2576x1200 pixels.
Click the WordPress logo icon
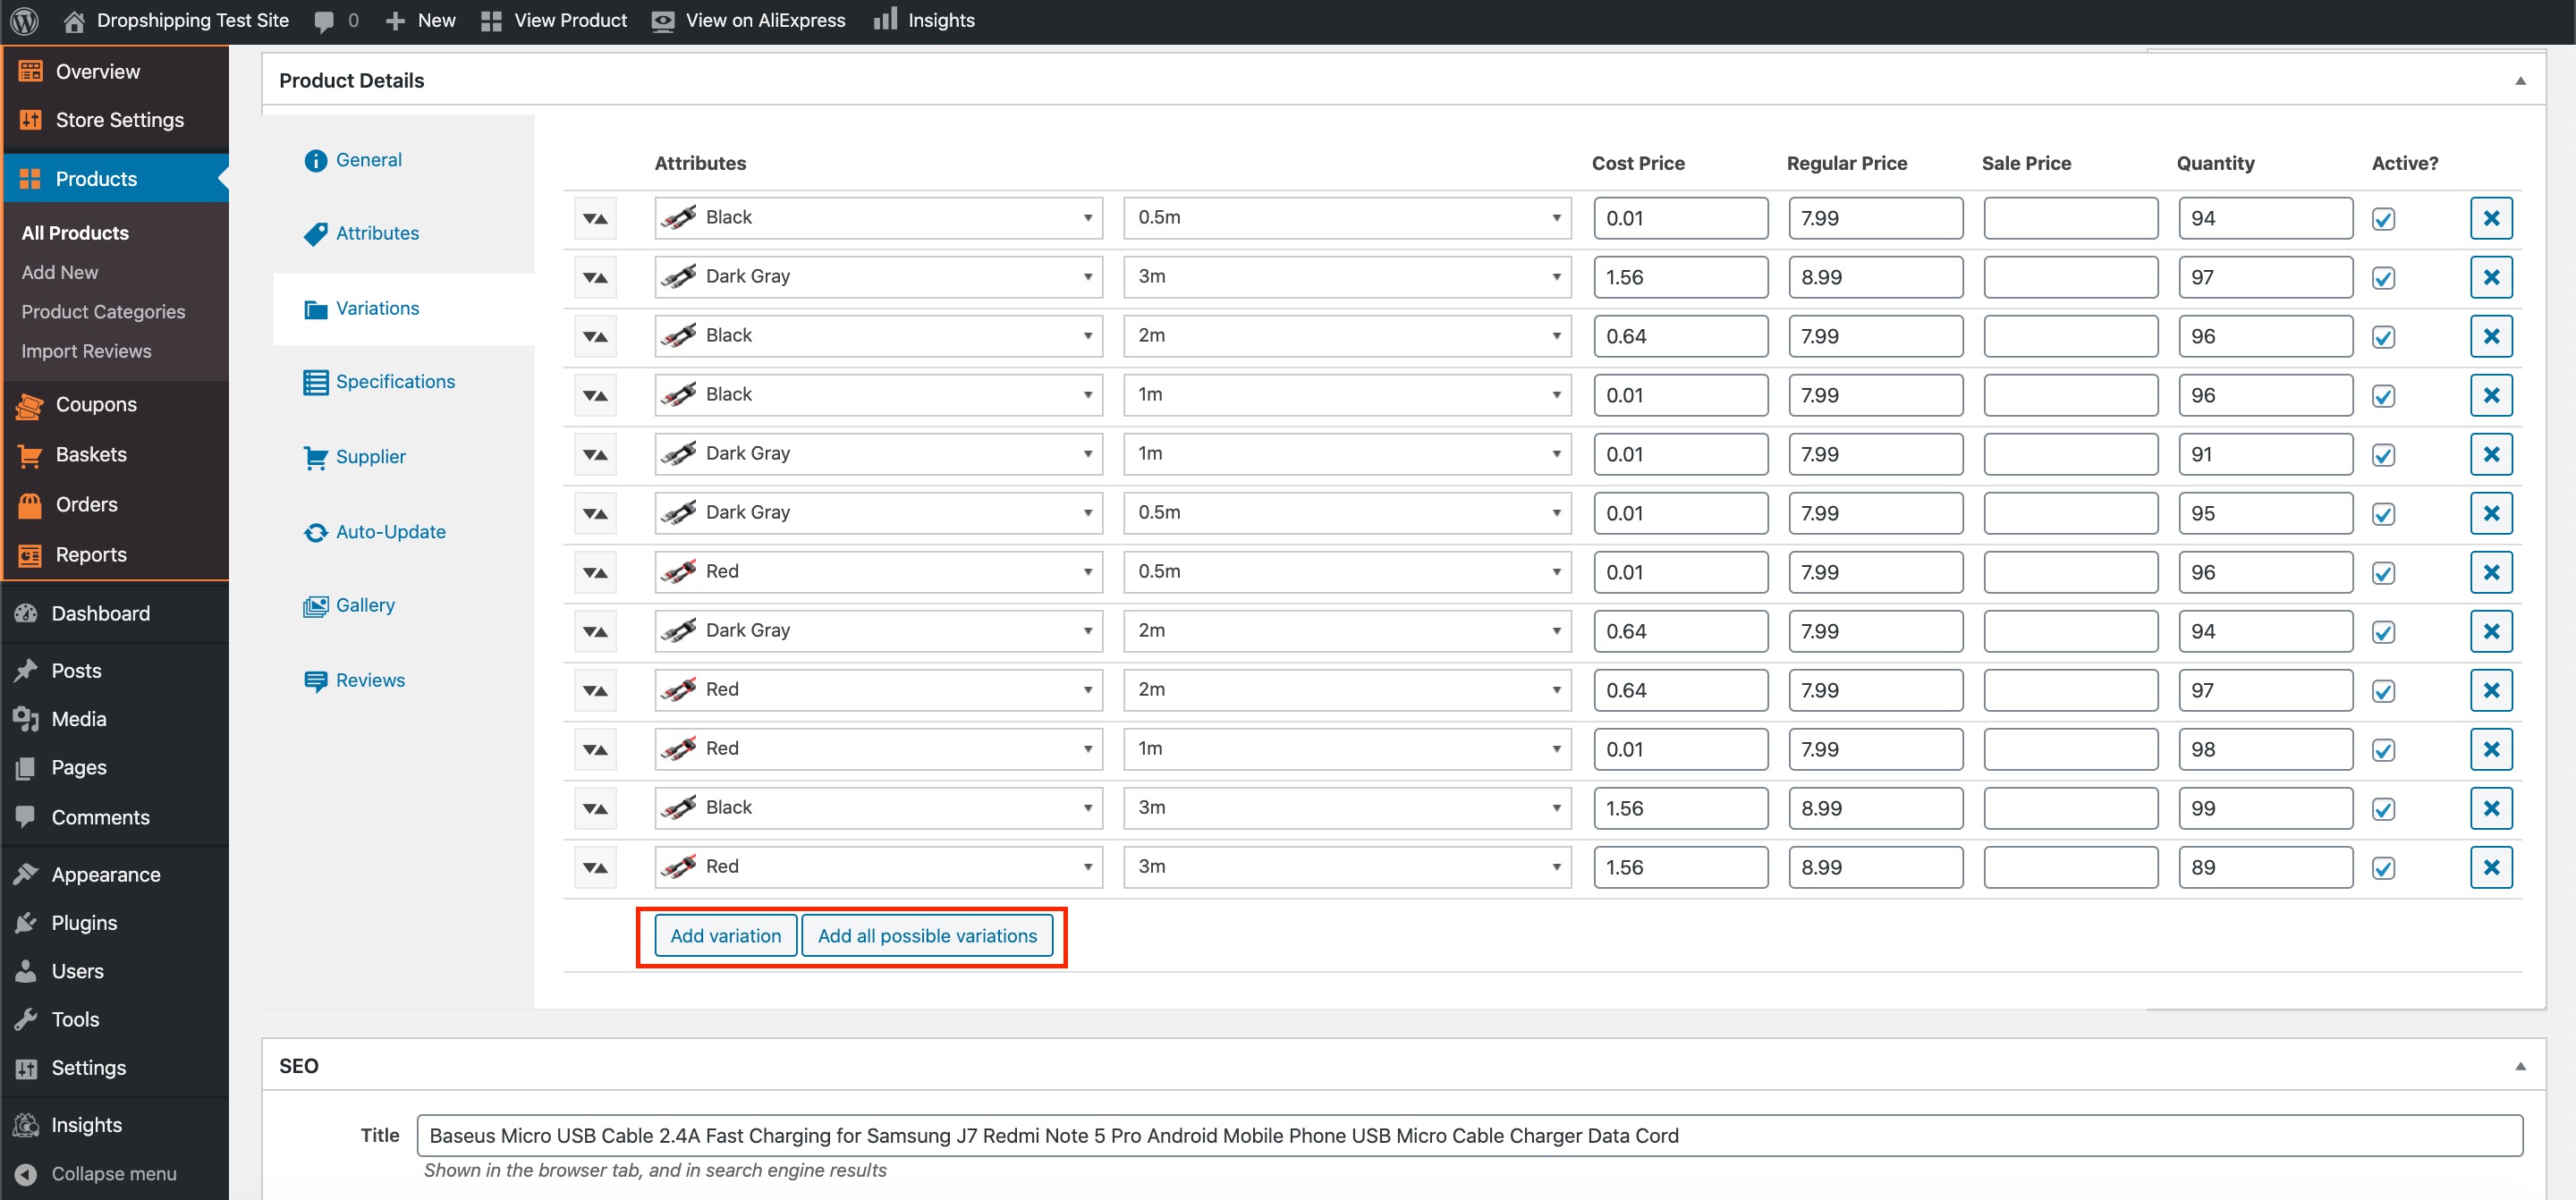pyautogui.click(x=24, y=20)
